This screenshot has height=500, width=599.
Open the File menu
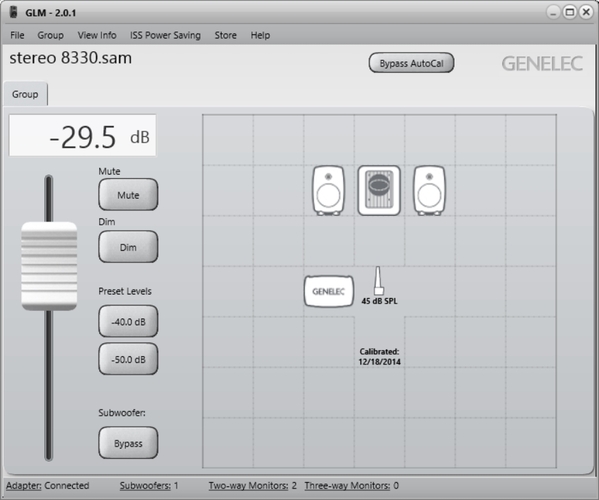coord(17,35)
